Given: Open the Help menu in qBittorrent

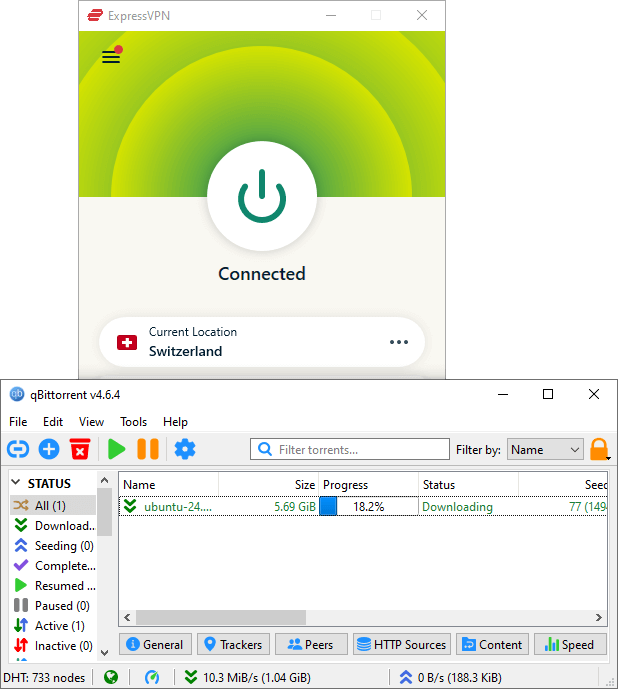Looking at the screenshot, I should pos(175,422).
